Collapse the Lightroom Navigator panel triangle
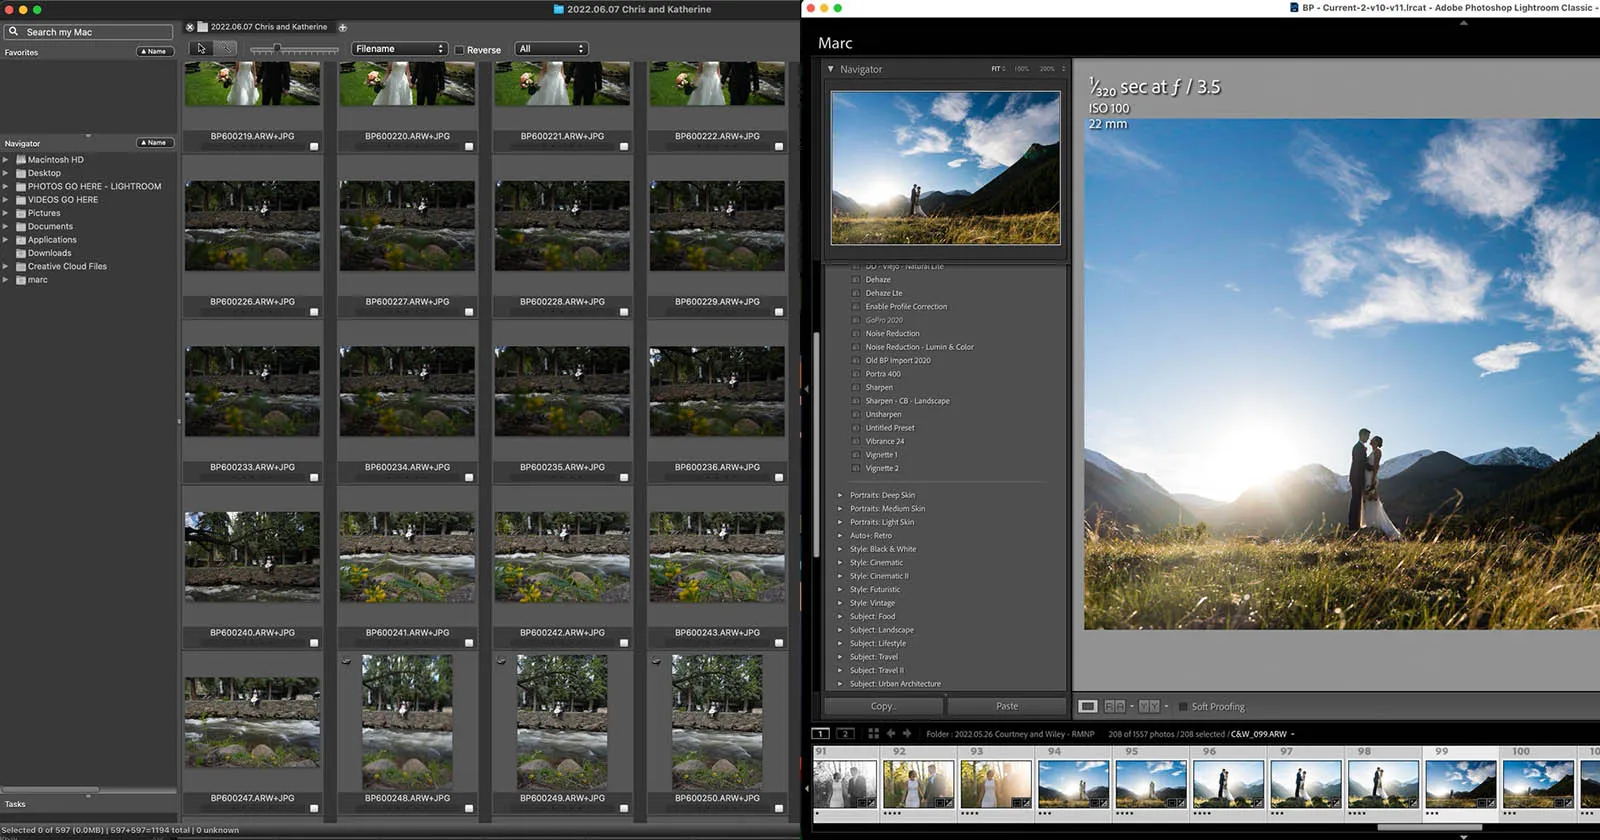Screen dimensions: 1600x840 (830, 69)
